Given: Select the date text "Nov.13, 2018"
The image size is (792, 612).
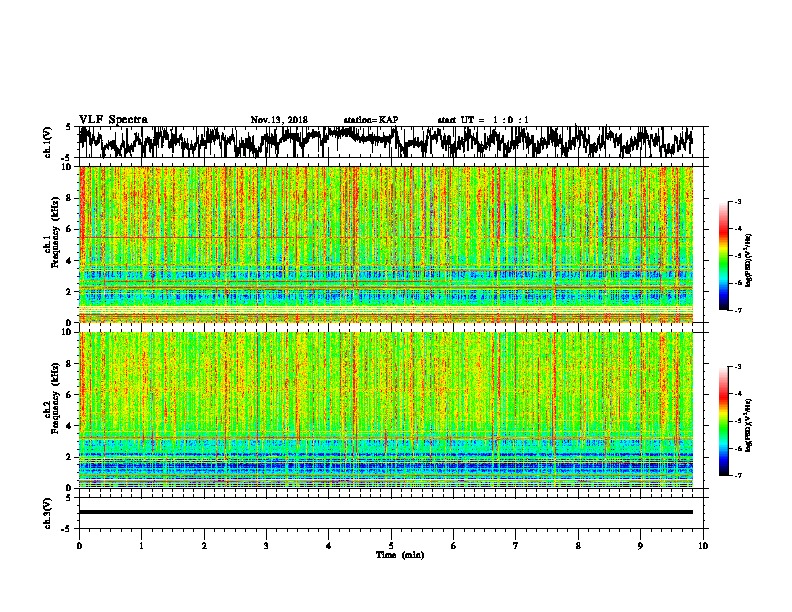Looking at the screenshot, I should tap(279, 120).
